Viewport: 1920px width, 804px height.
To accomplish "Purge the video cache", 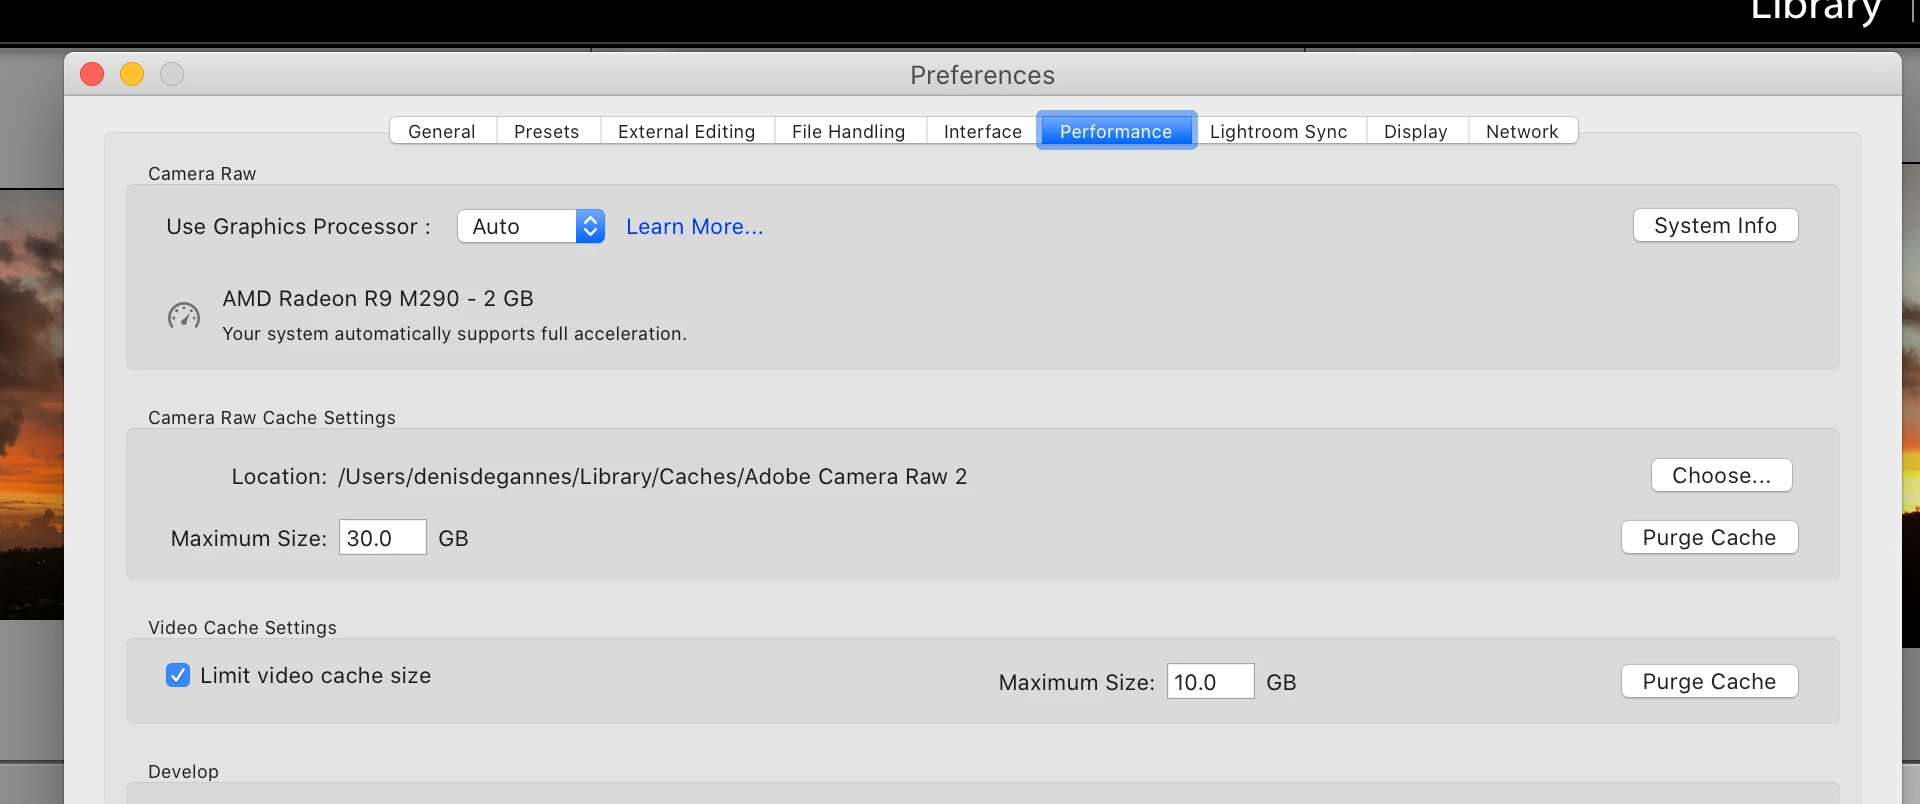I will 1710,681.
